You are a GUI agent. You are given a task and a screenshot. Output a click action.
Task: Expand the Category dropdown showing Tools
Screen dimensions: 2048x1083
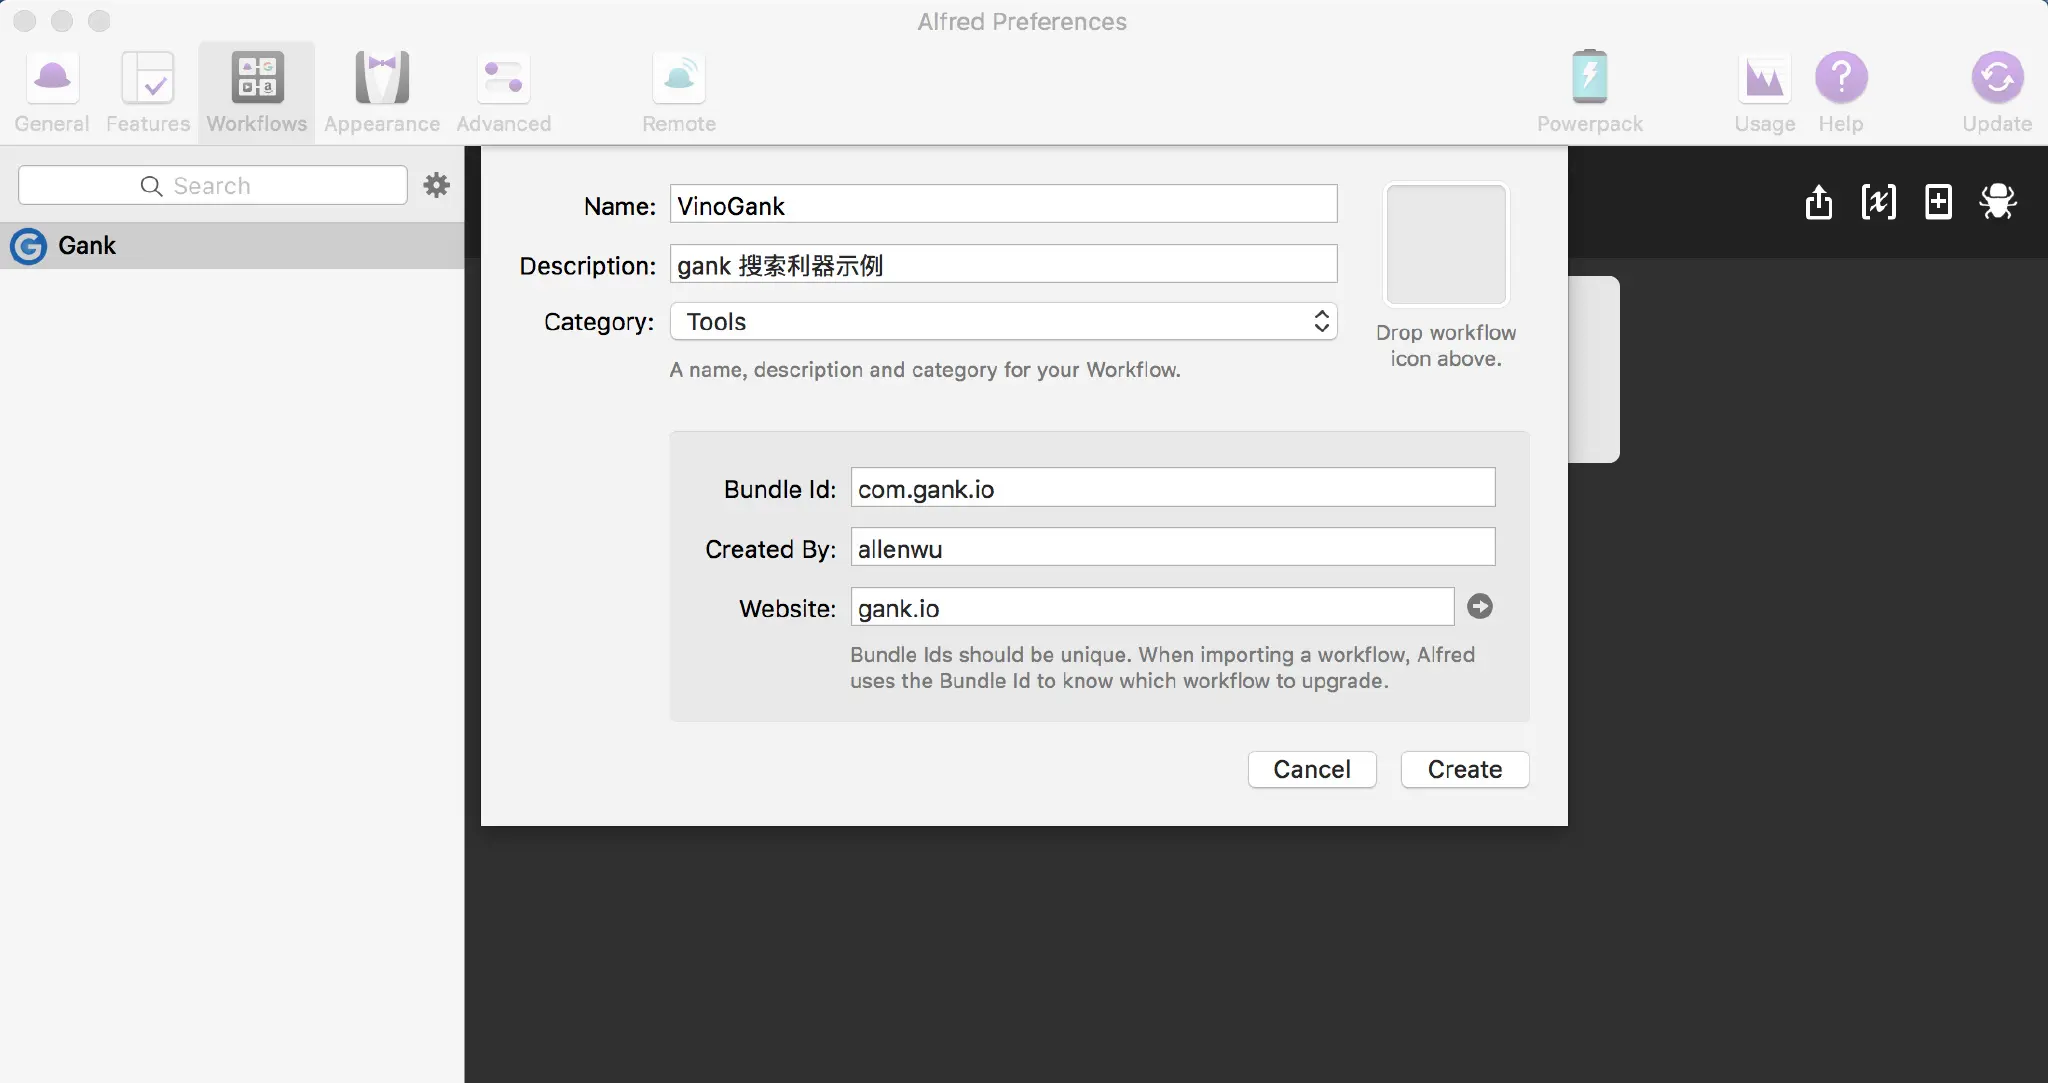[1003, 322]
